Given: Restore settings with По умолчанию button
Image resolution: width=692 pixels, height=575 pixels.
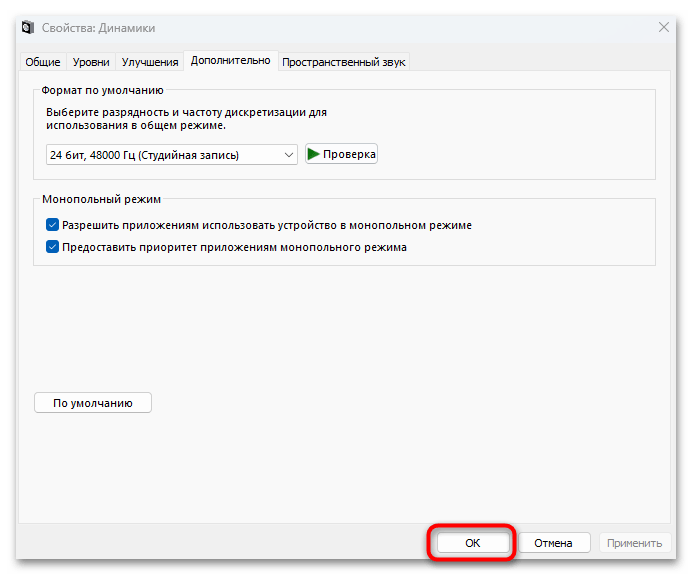Looking at the screenshot, I should pyautogui.click(x=93, y=403).
